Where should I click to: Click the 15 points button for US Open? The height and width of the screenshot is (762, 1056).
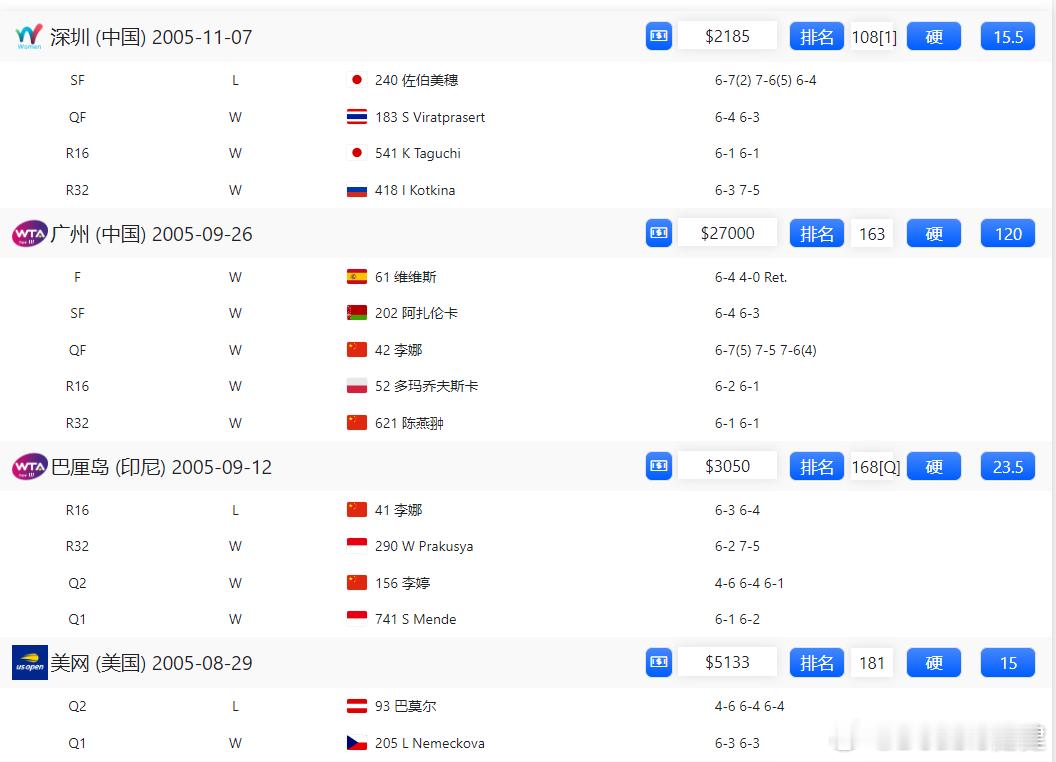click(1008, 663)
